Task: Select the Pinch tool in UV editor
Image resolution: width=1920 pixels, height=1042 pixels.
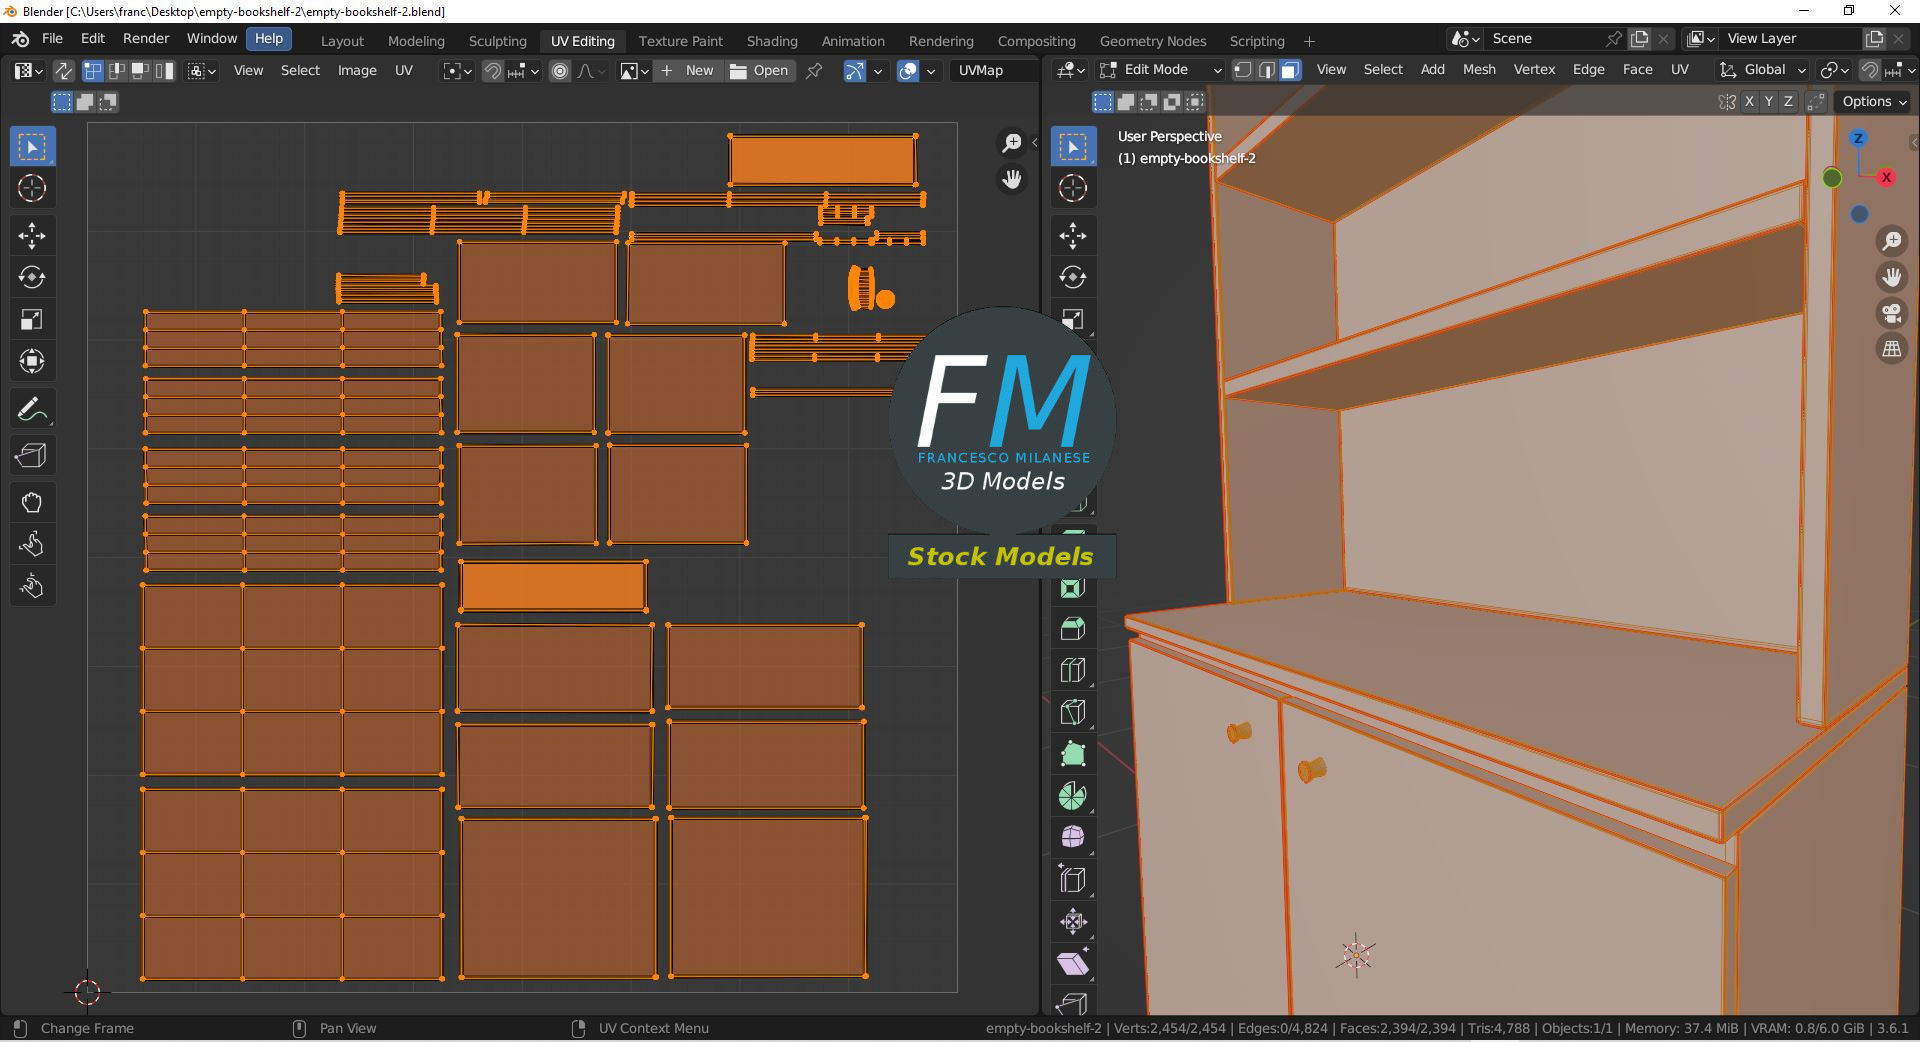Action: click(x=32, y=587)
